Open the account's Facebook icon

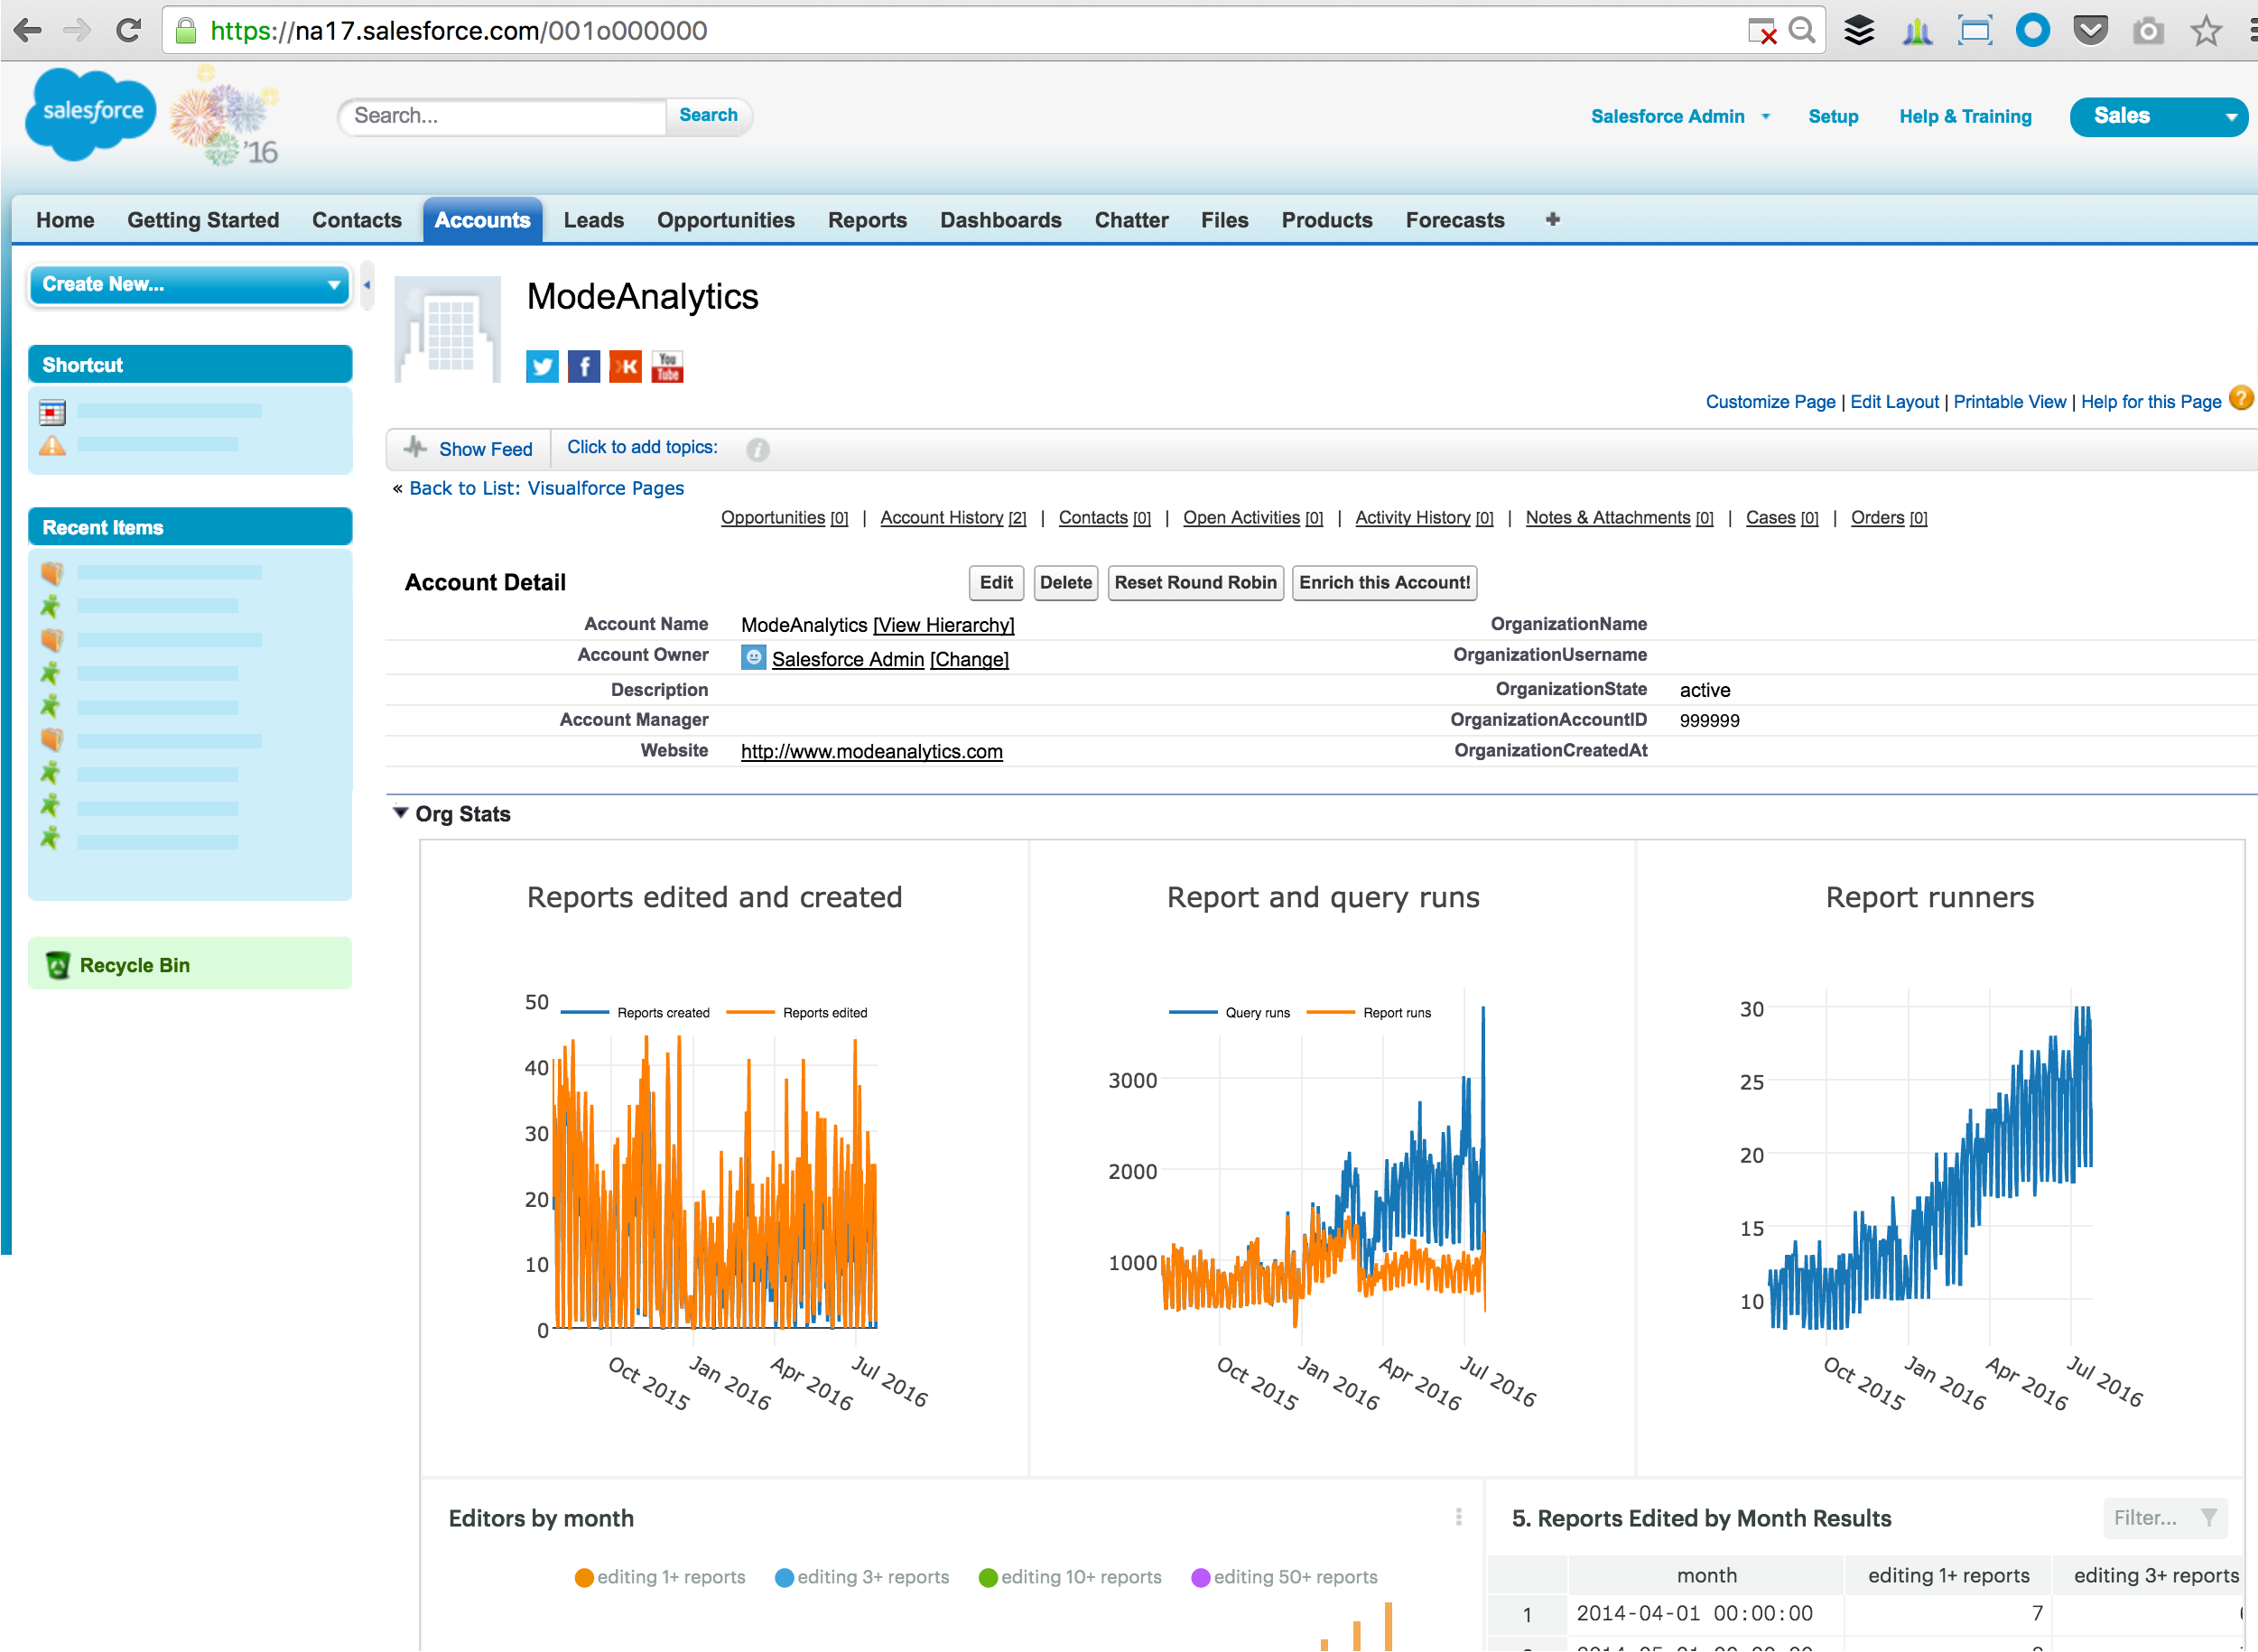pos(584,367)
